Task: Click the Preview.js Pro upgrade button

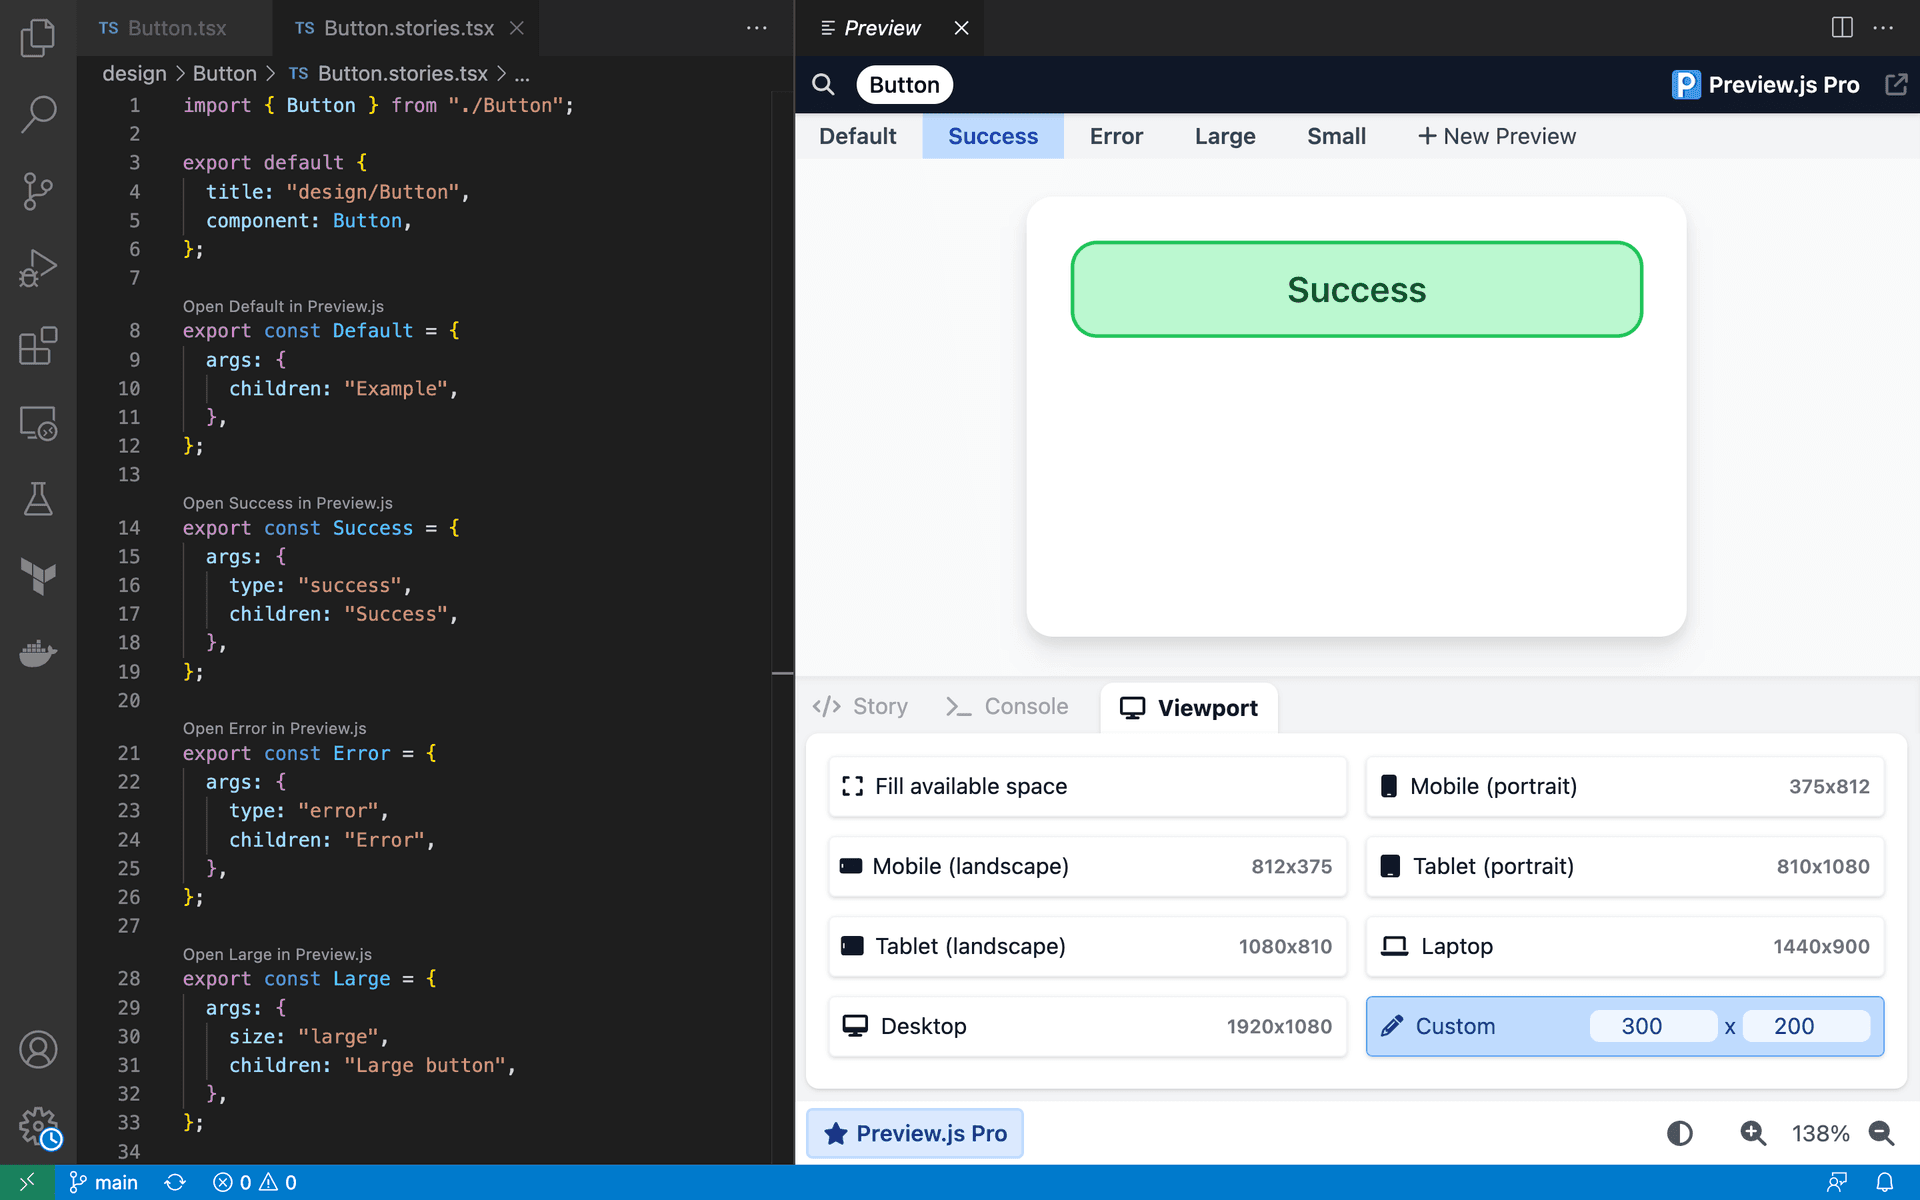Action: click(918, 1132)
